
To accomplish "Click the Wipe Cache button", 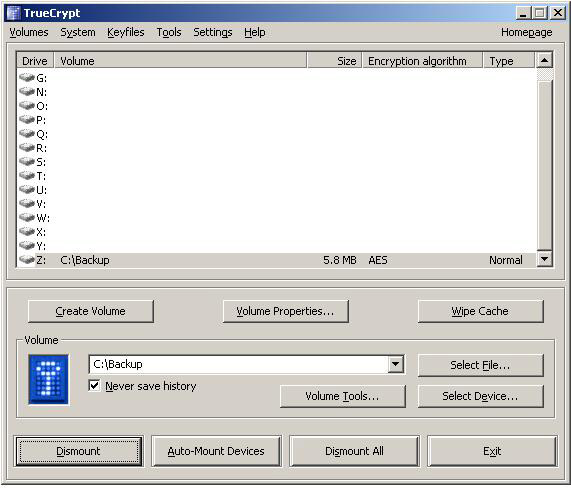I will click(480, 311).
